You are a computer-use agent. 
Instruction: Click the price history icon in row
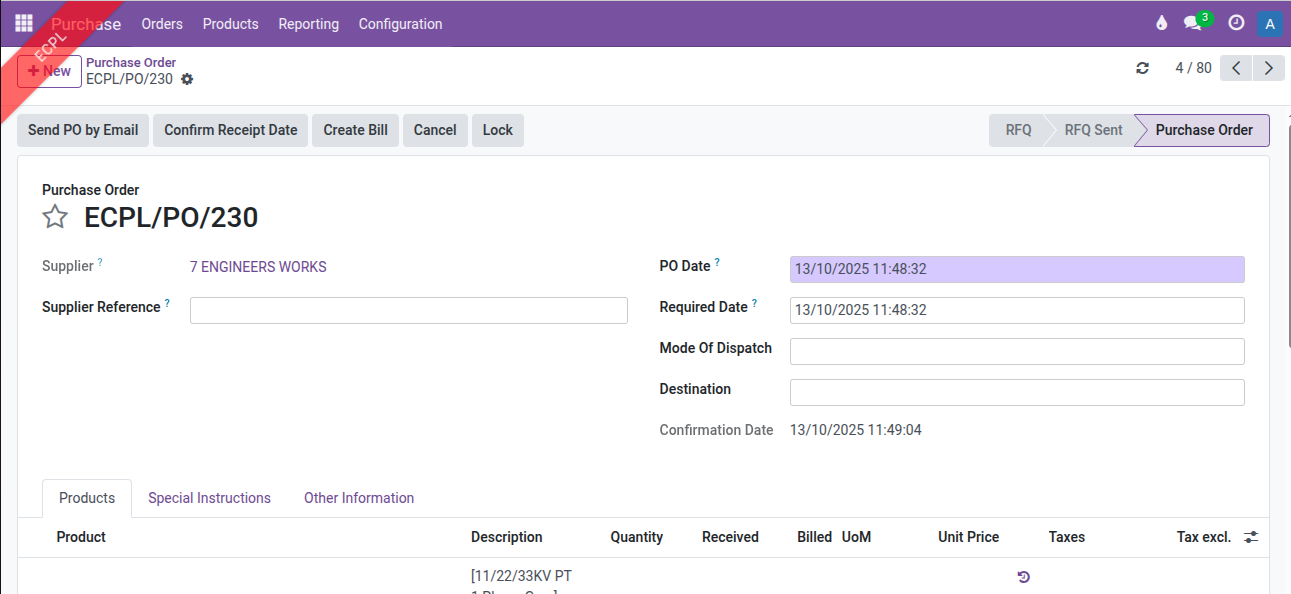pyautogui.click(x=1023, y=576)
